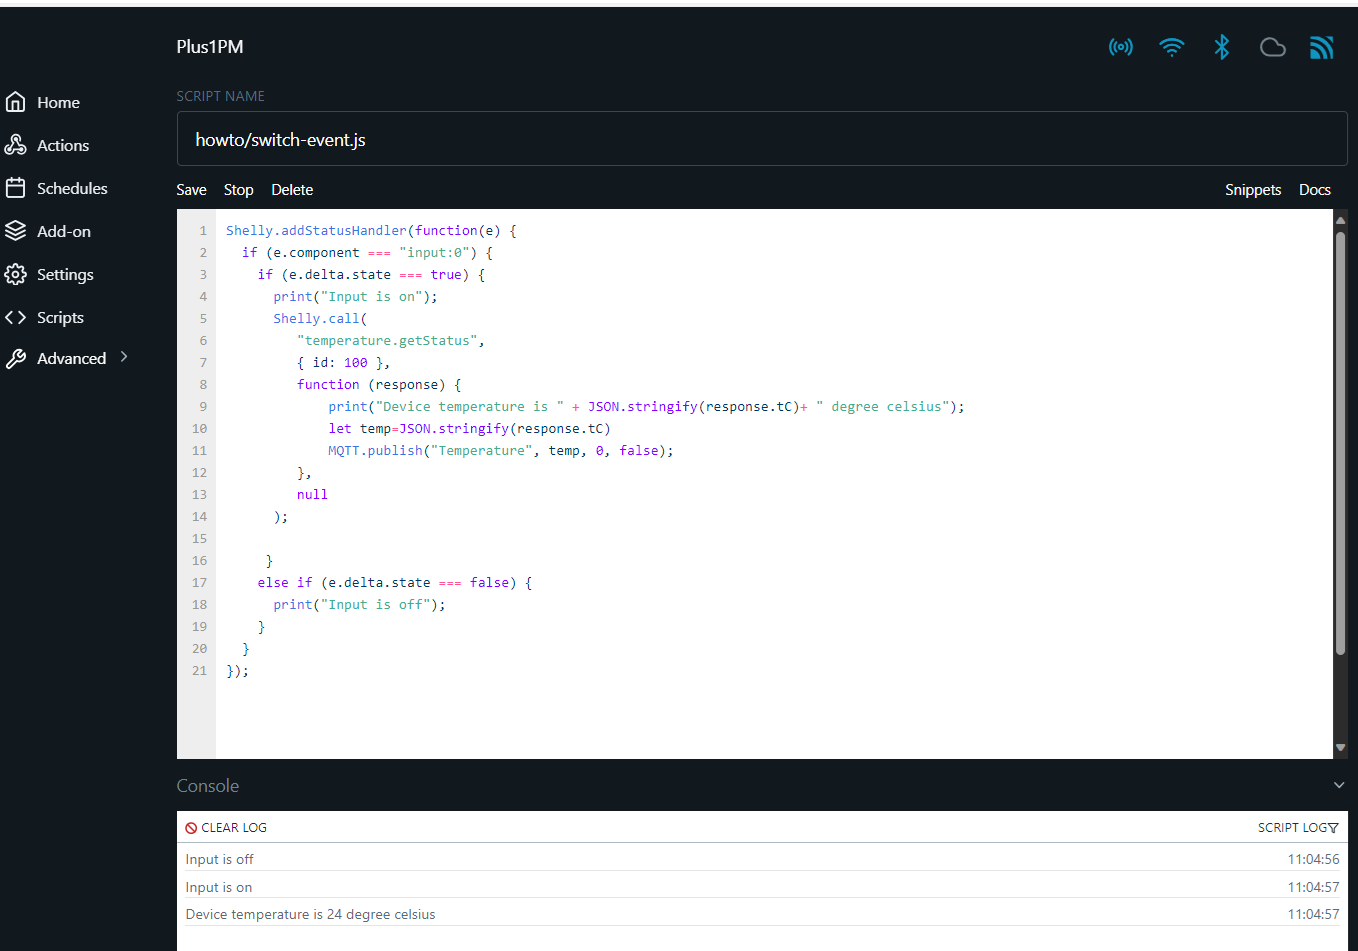Delete the script

click(x=292, y=190)
